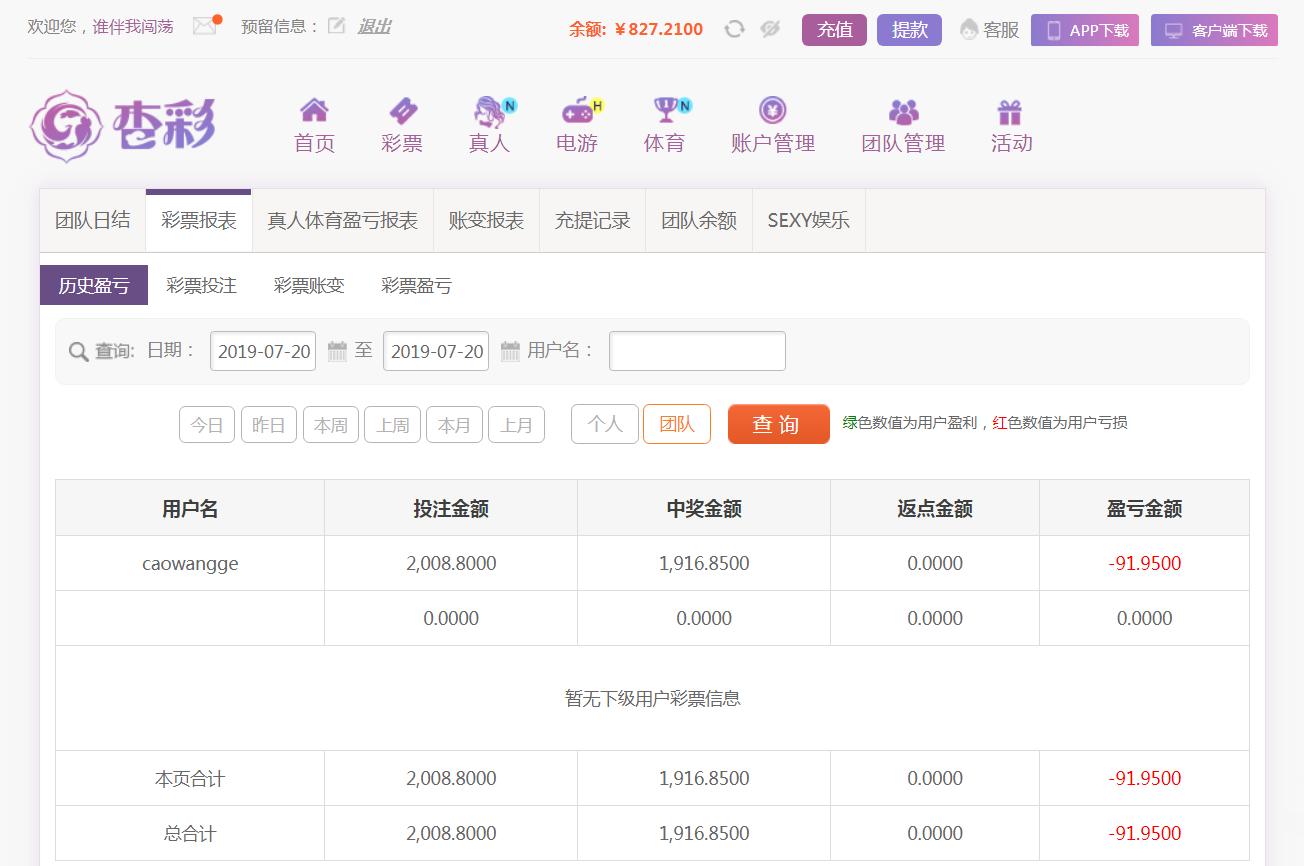Open 团队管理 team icon

tap(903, 110)
